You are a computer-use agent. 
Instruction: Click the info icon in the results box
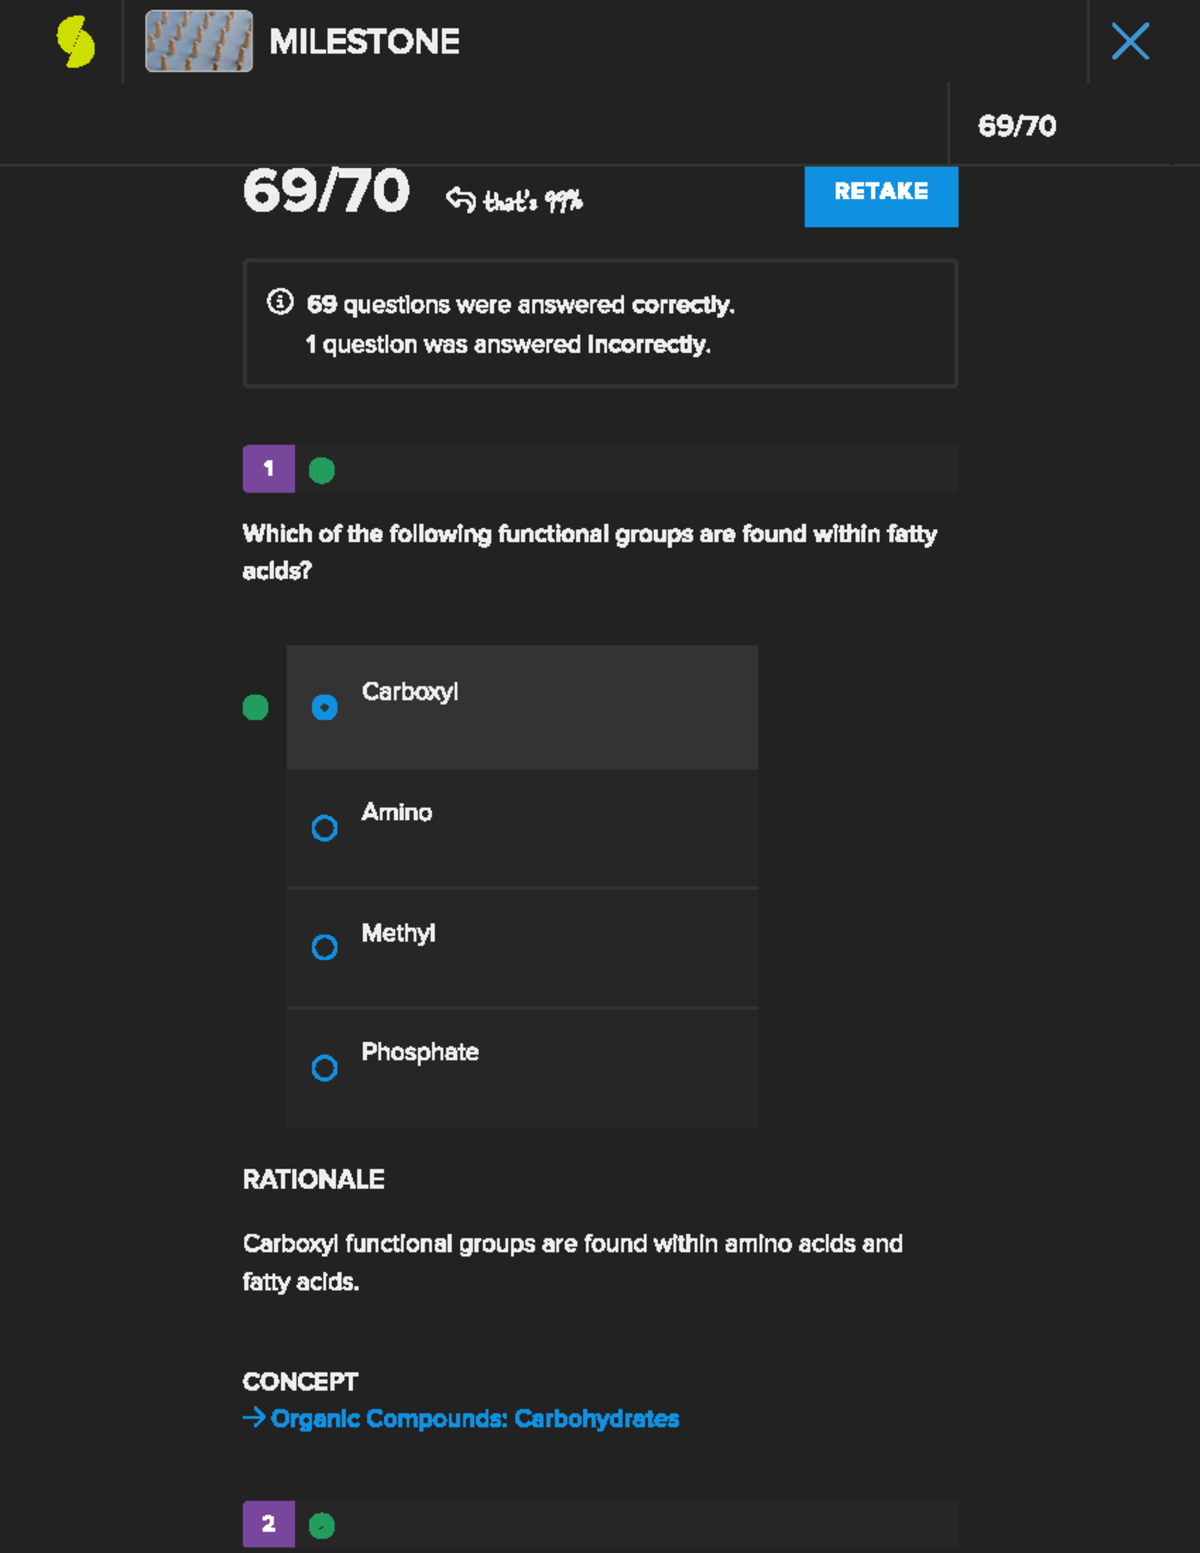click(x=280, y=302)
